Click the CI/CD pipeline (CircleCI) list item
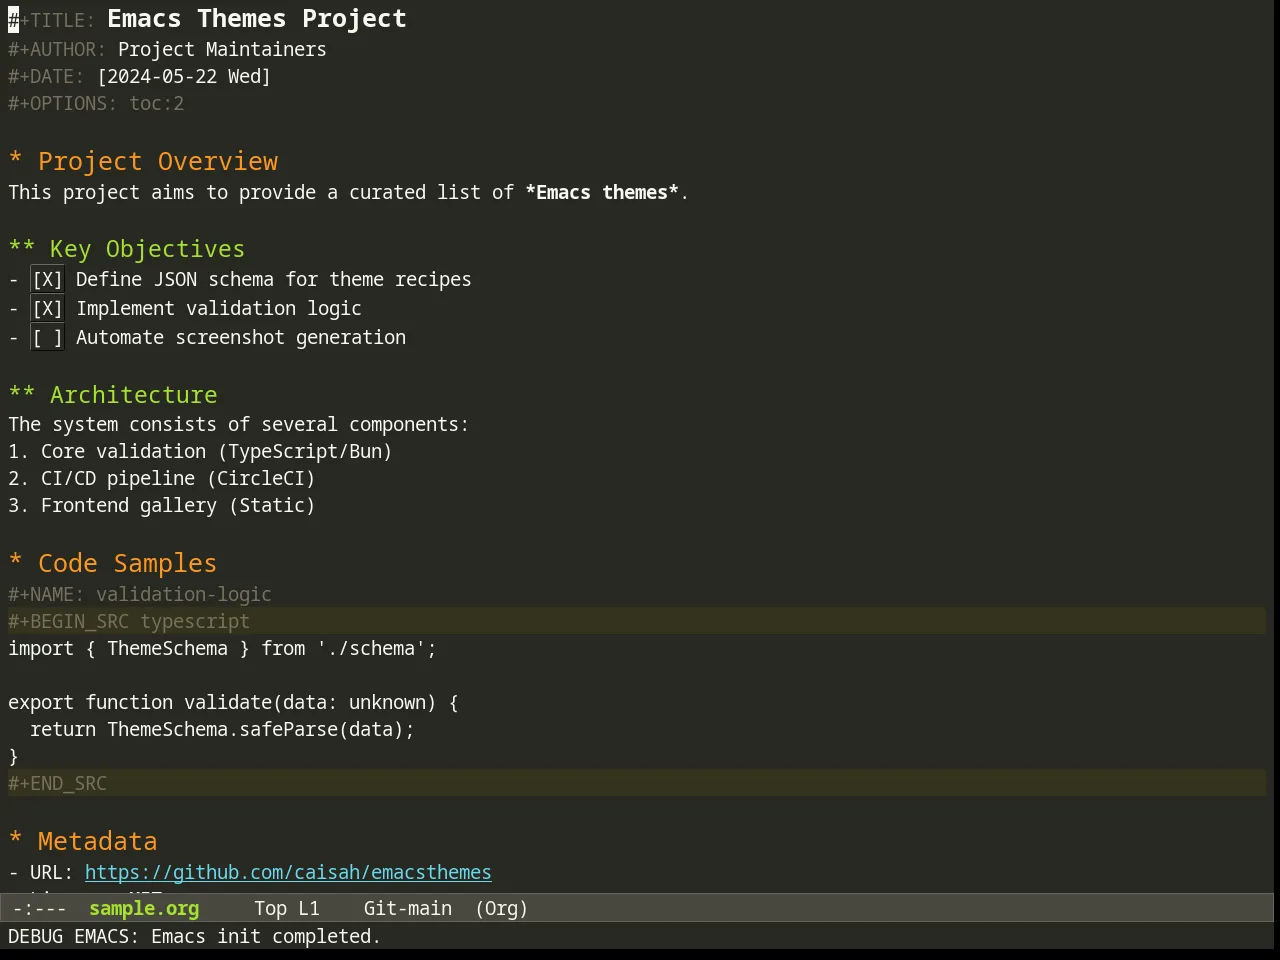The width and height of the screenshot is (1280, 960). coord(162,478)
